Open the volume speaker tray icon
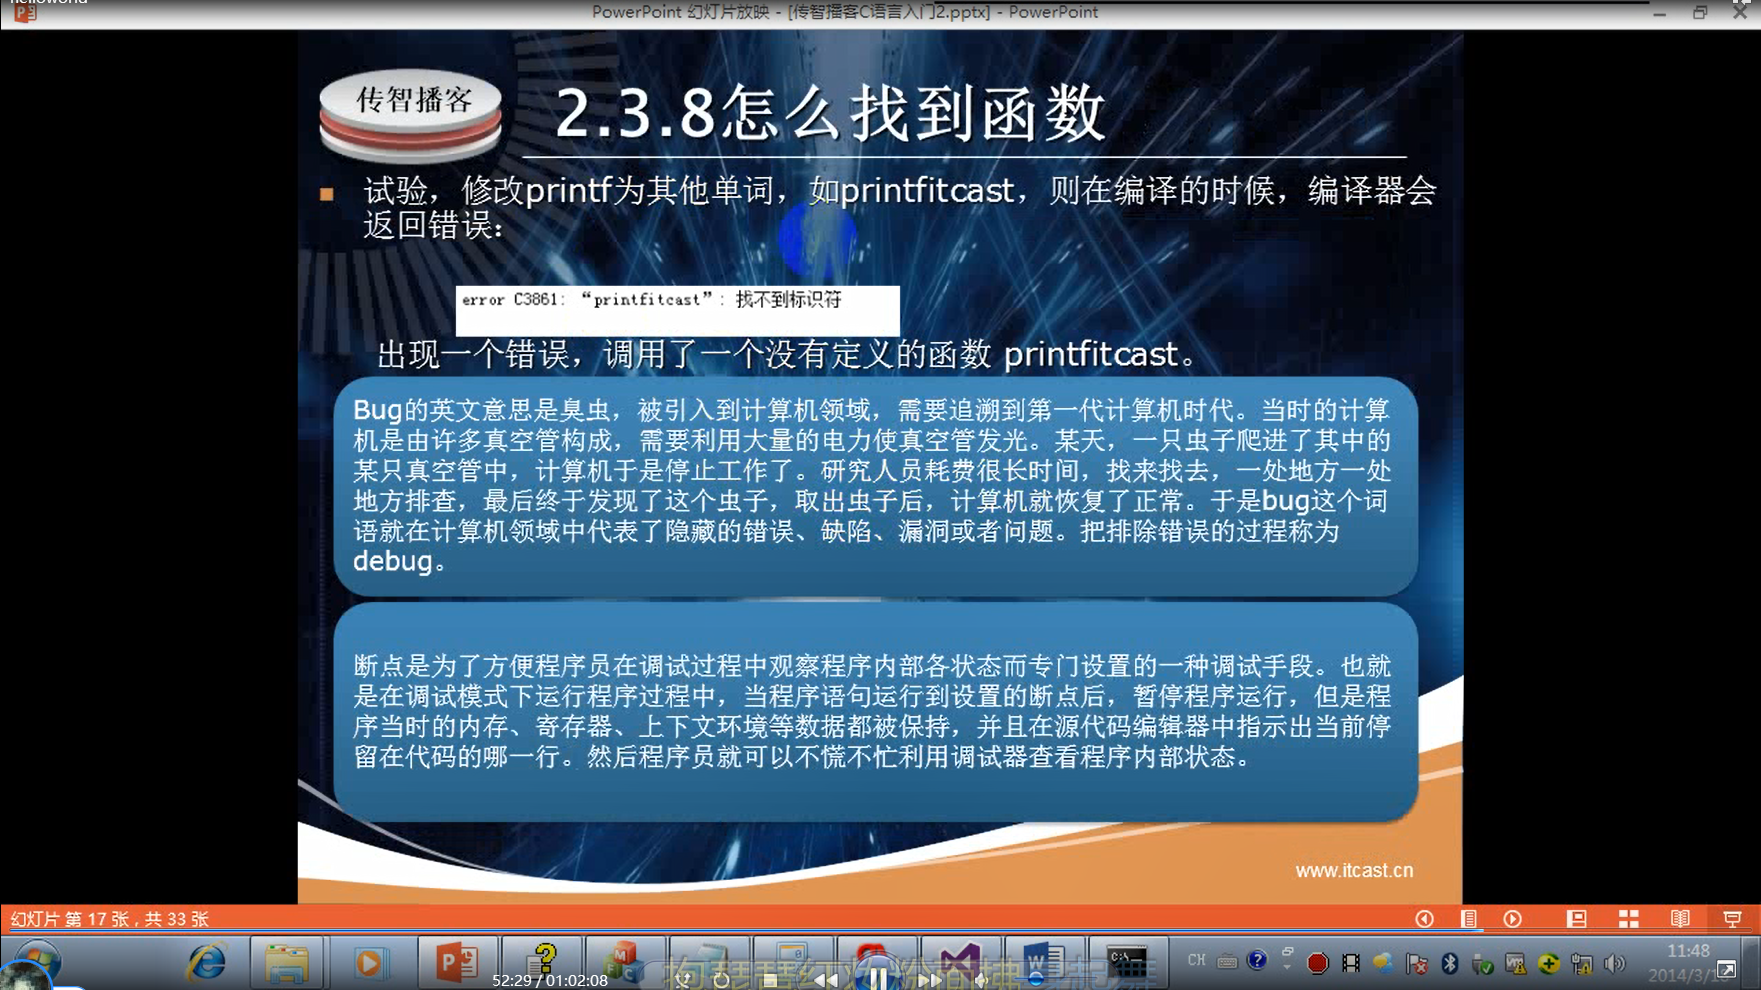The image size is (1761, 990). [1614, 963]
